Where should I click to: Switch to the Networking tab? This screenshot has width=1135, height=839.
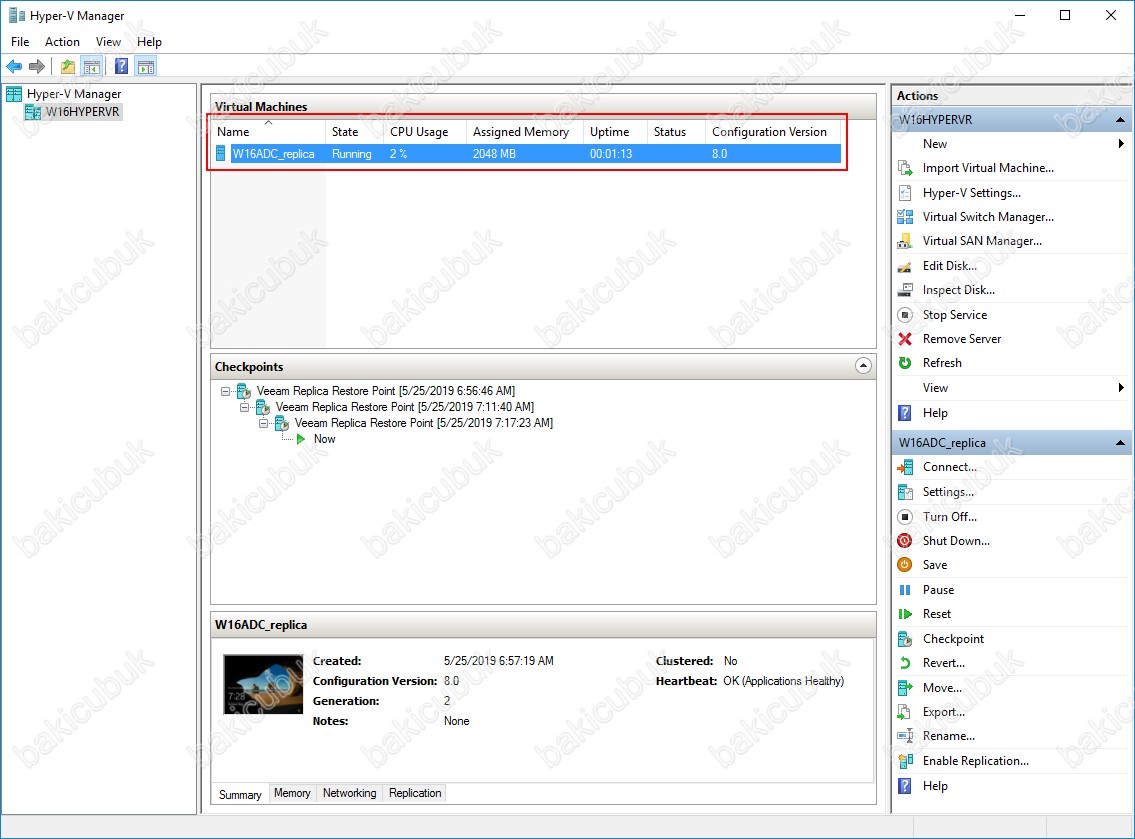350,793
